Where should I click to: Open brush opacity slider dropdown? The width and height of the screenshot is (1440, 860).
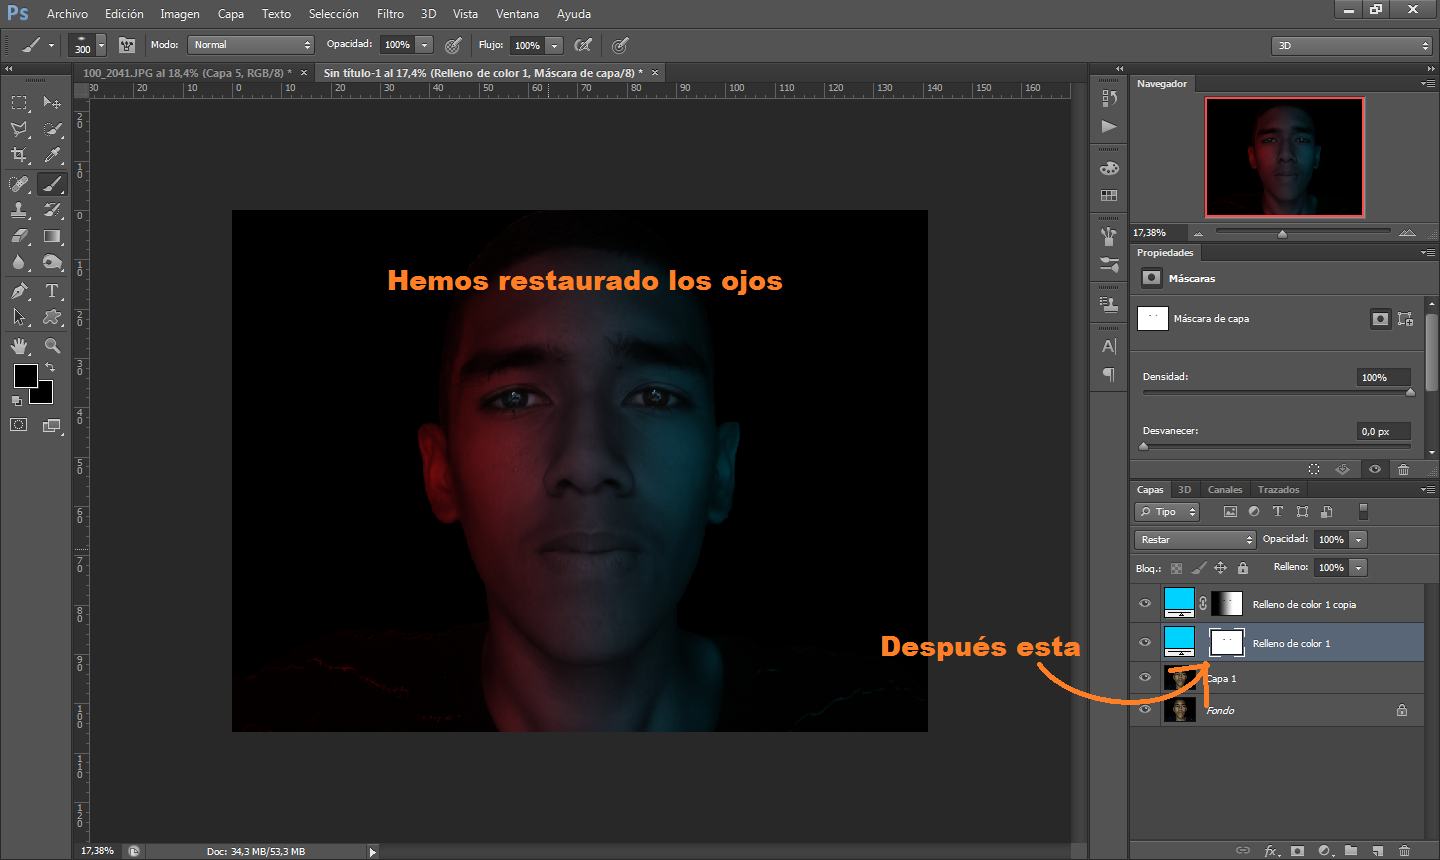425,45
